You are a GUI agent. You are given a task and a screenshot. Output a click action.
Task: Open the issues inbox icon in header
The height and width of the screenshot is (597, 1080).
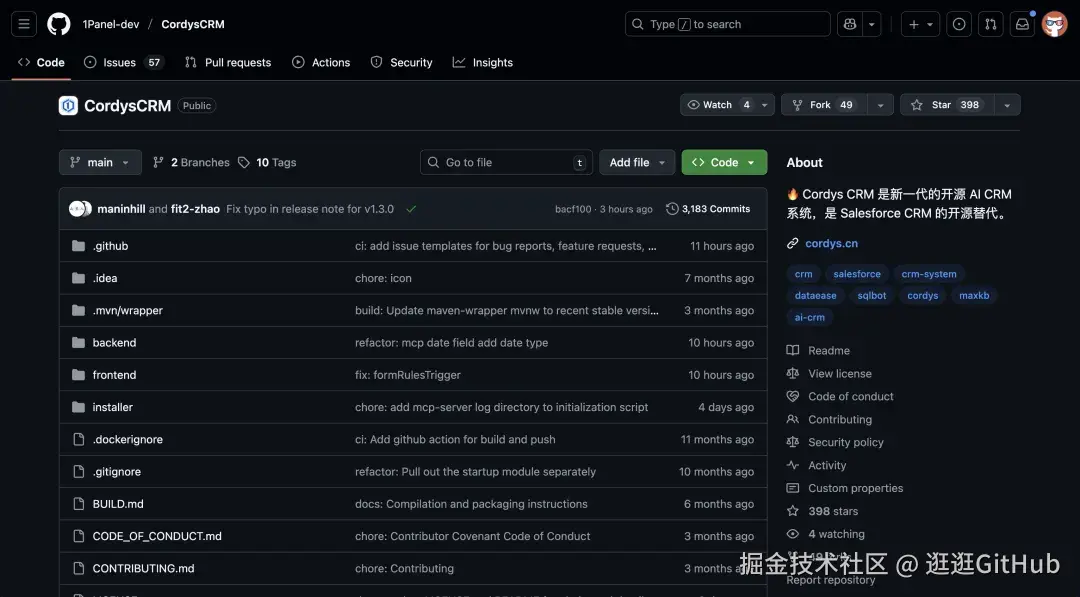[x=959, y=24]
